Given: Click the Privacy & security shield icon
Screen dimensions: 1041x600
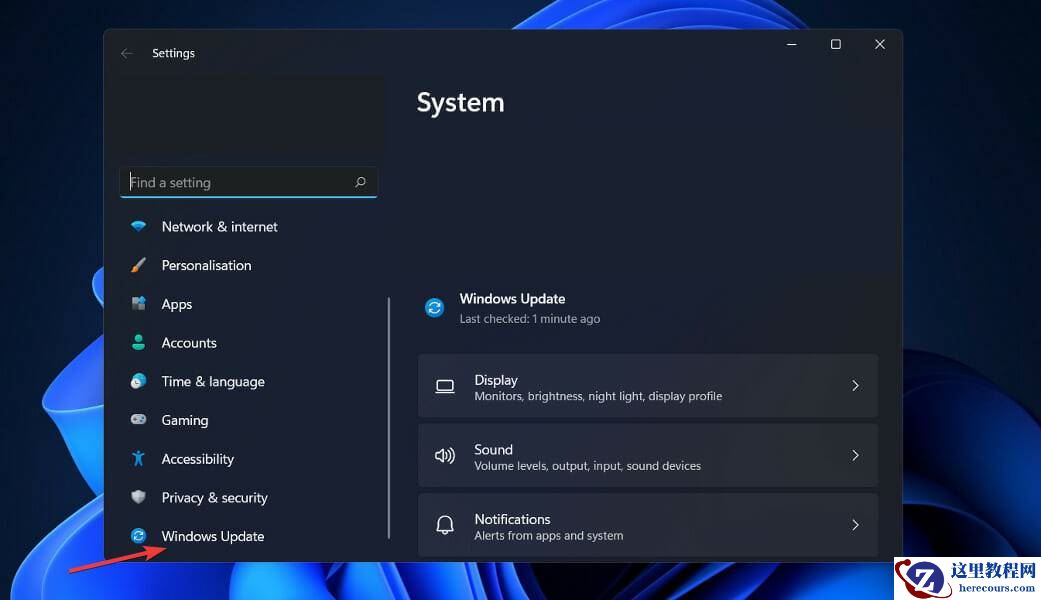Looking at the screenshot, I should [138, 496].
